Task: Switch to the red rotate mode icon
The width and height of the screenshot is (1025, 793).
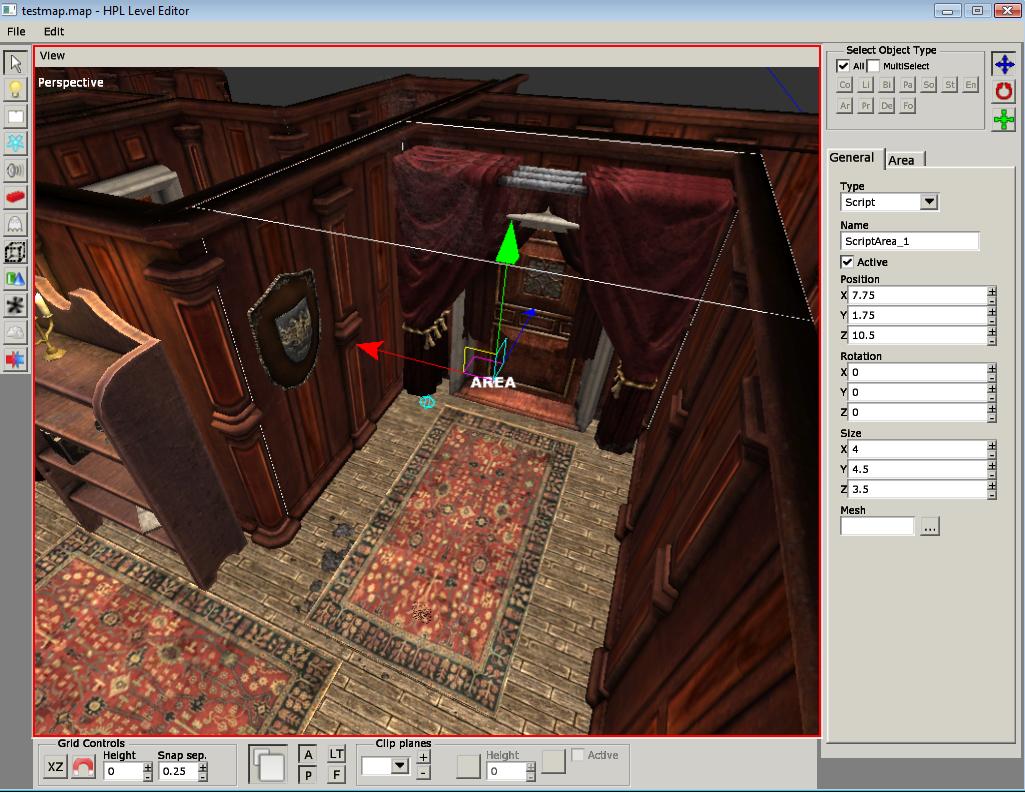Action: point(1003,92)
